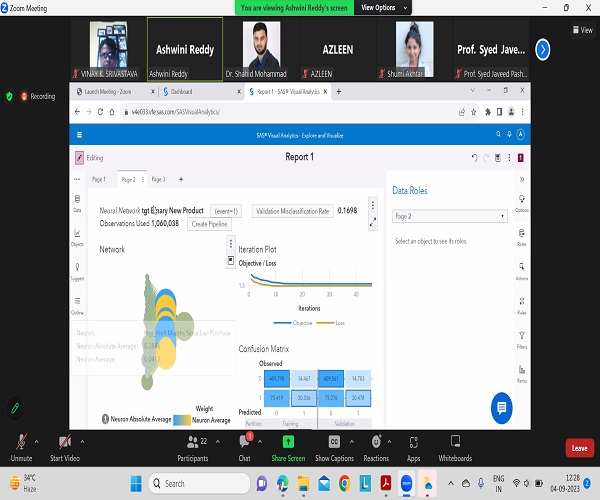Click Validation Misclassification Rate button
The height and width of the screenshot is (500, 600).
point(292,211)
